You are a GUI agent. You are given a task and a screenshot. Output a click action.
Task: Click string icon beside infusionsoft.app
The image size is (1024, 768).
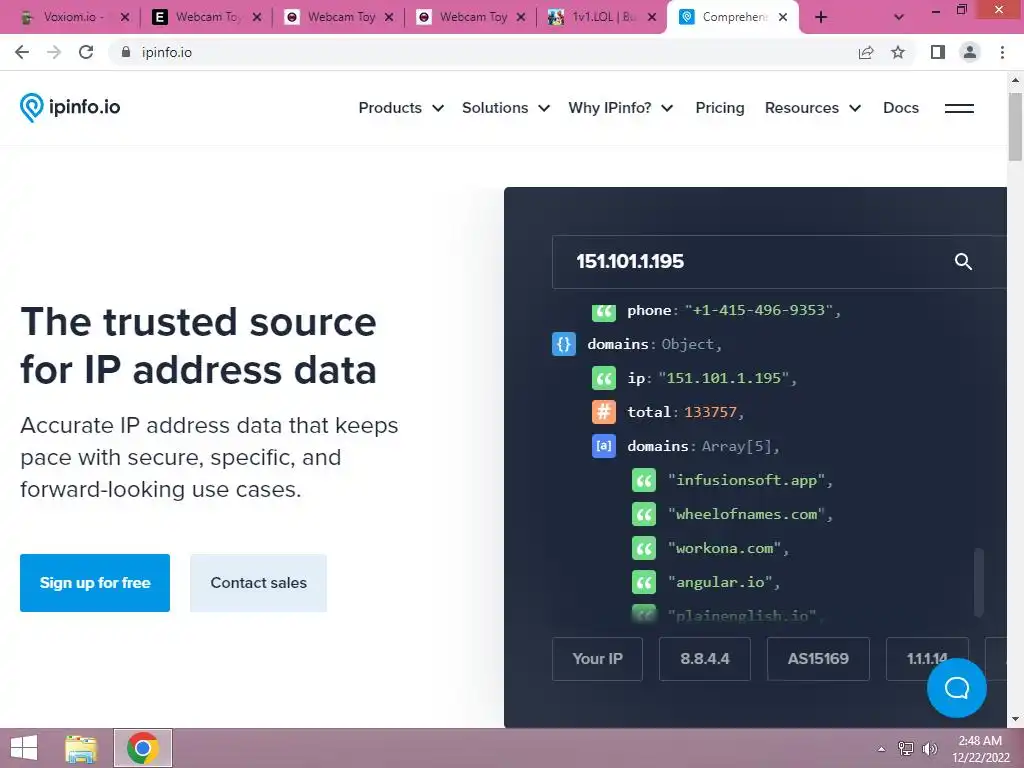pyautogui.click(x=644, y=481)
